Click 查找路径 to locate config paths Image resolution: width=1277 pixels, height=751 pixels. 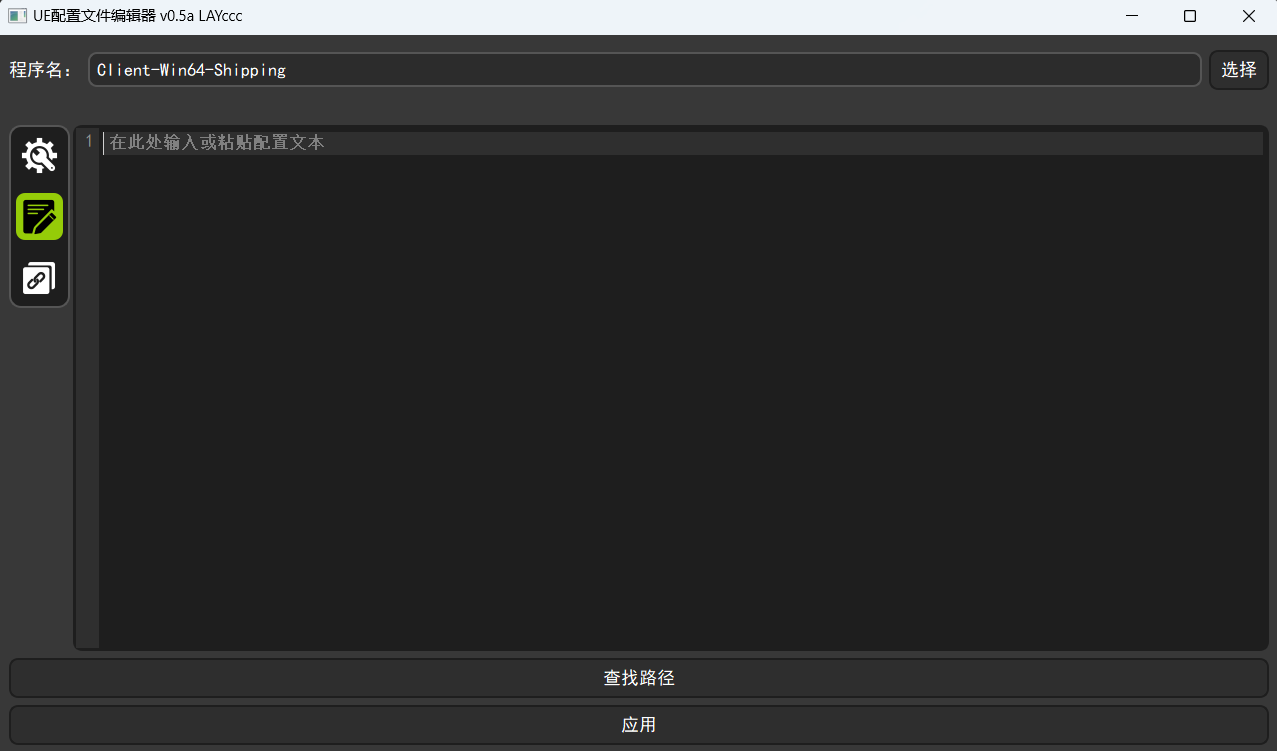[x=638, y=677]
